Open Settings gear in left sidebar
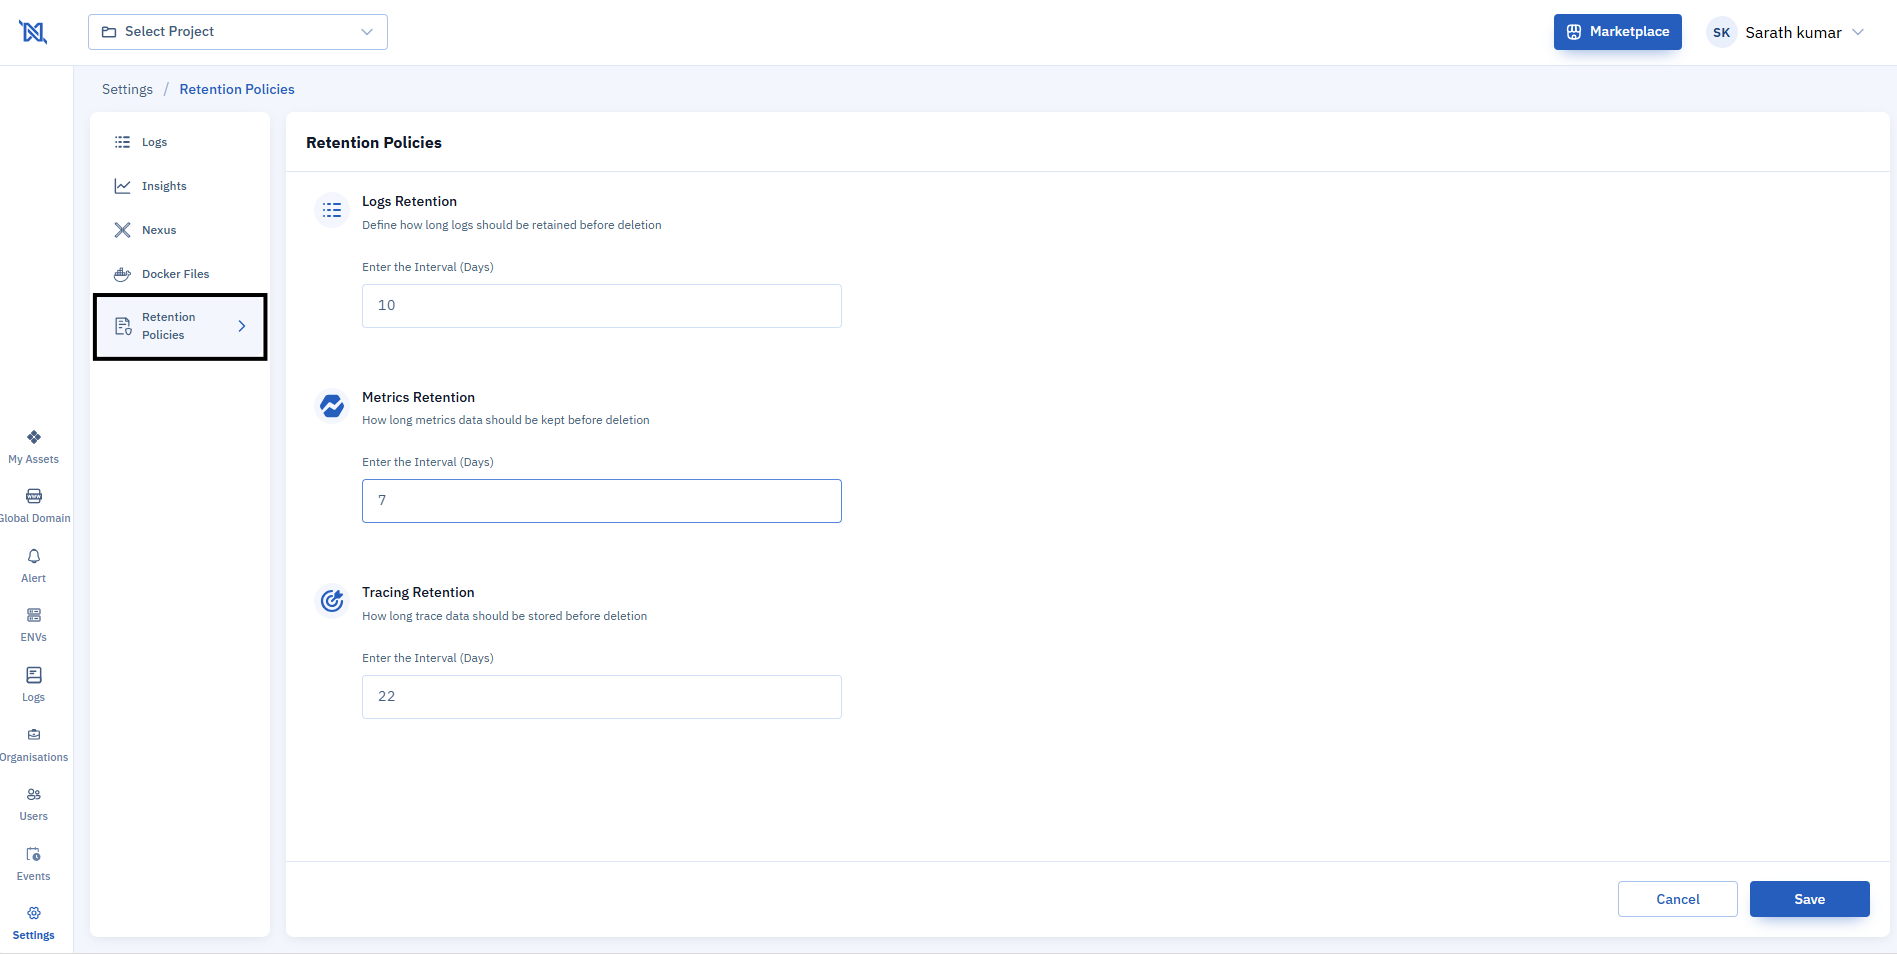The height and width of the screenshot is (954, 1897). (34, 923)
